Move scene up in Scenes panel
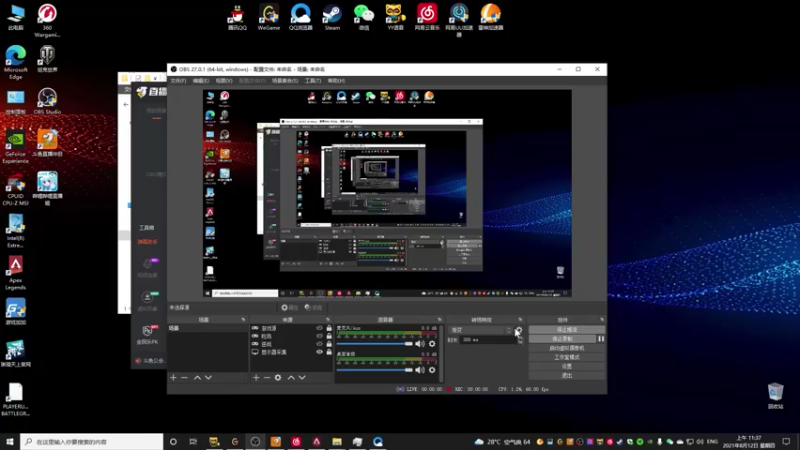This screenshot has height=450, width=800. (x=197, y=378)
